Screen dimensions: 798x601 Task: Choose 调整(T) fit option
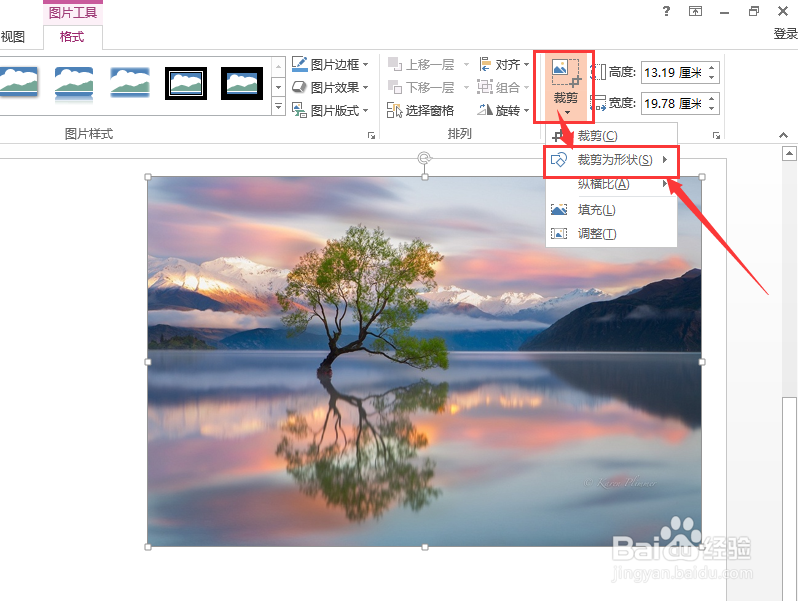click(611, 234)
